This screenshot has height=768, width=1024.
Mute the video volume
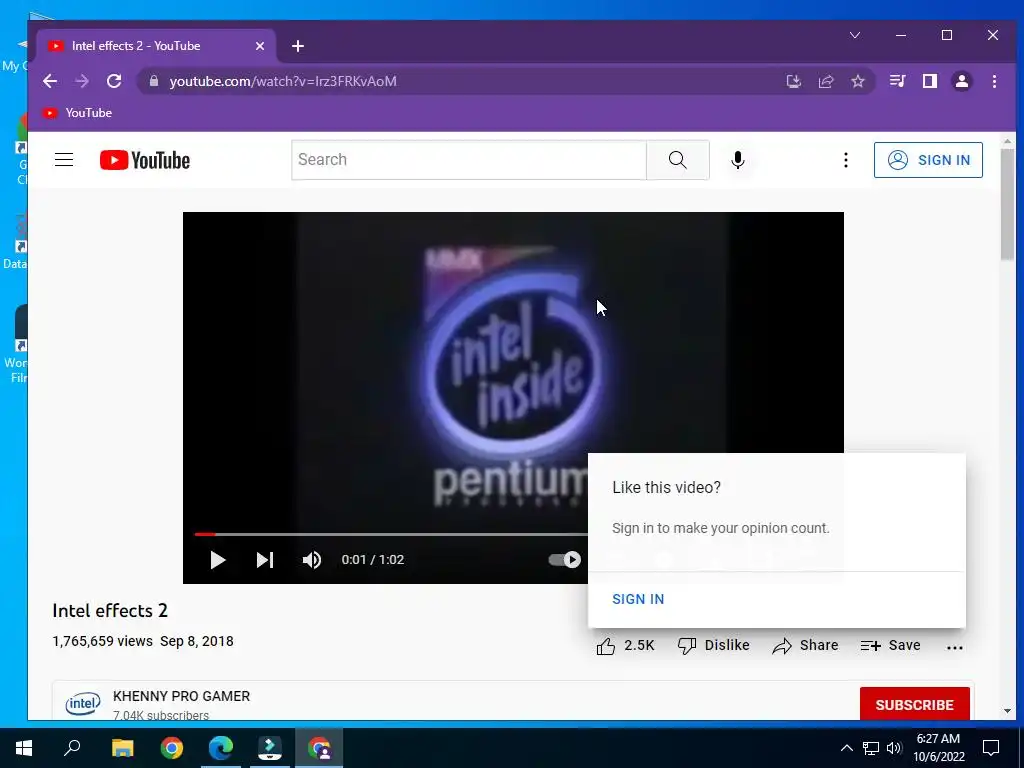tap(312, 560)
